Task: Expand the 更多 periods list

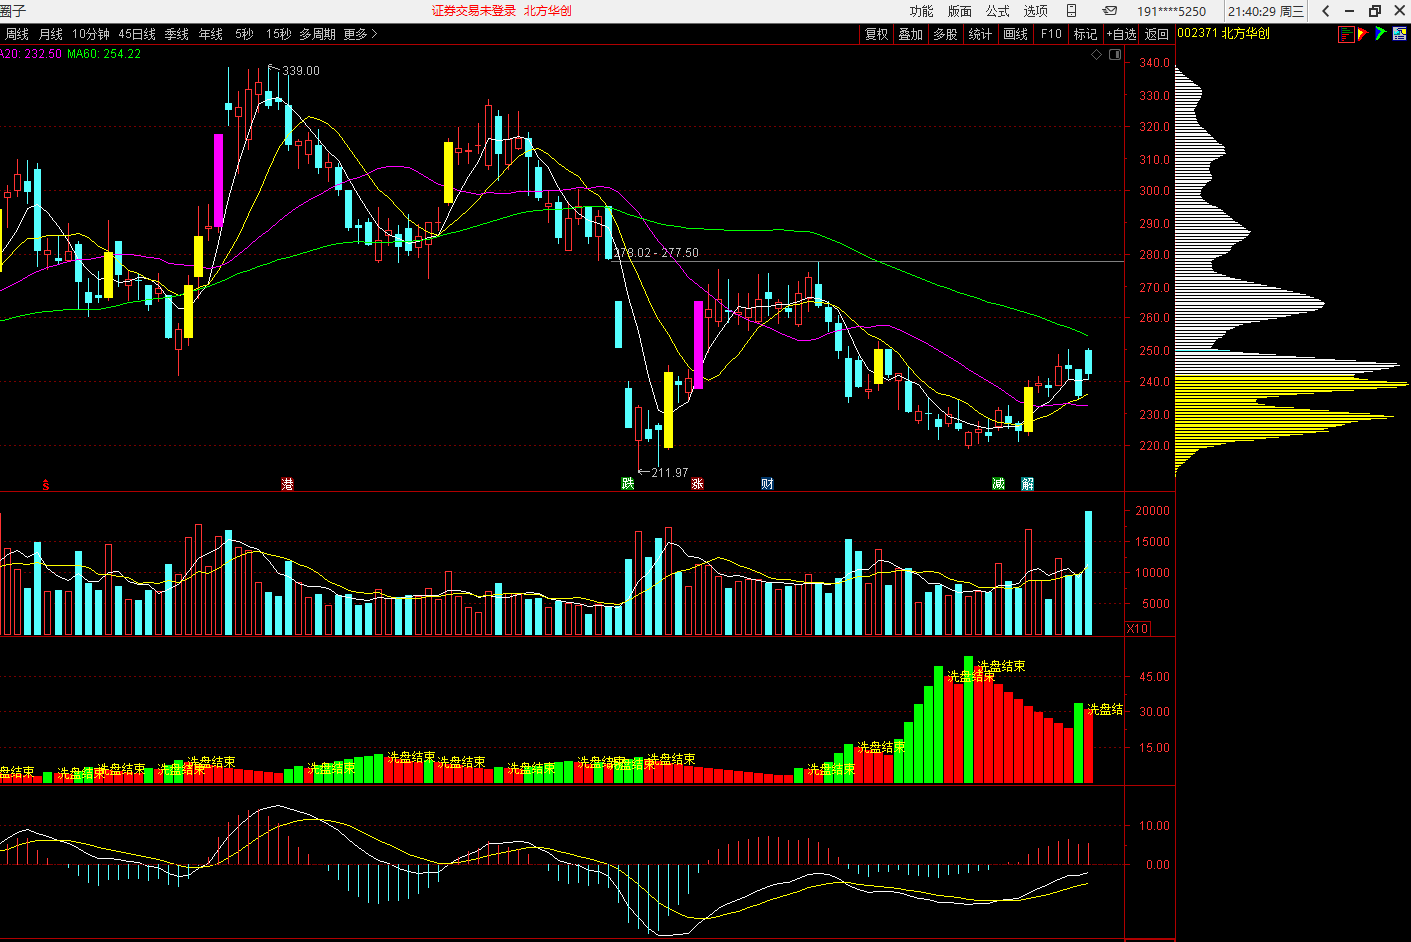Action: (x=360, y=34)
